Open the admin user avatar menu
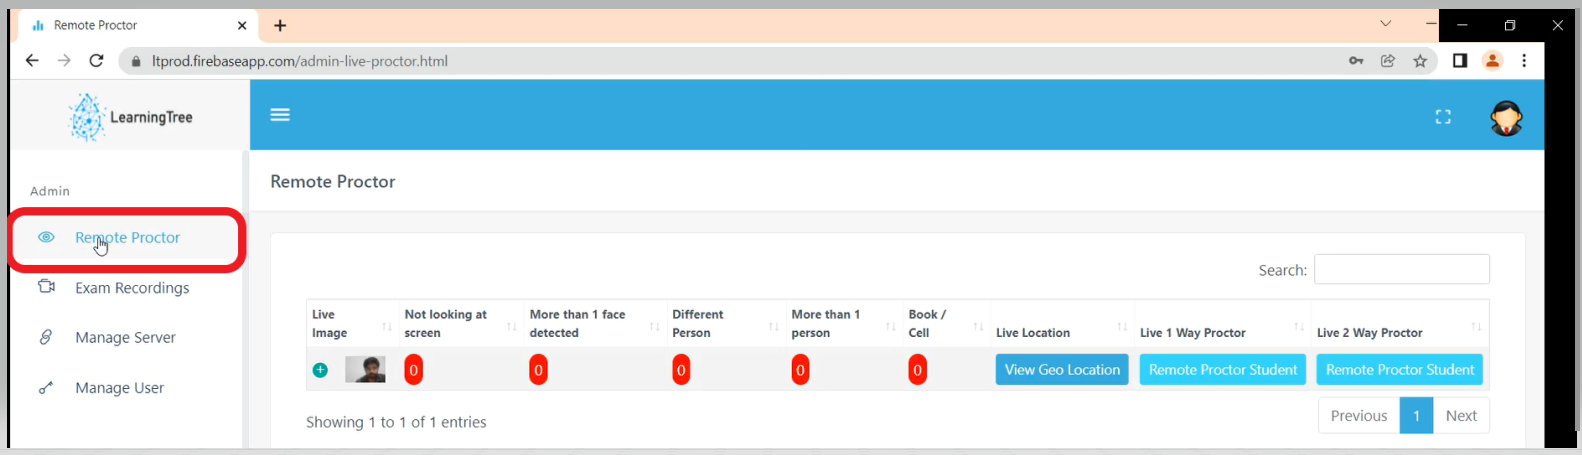 coord(1505,118)
